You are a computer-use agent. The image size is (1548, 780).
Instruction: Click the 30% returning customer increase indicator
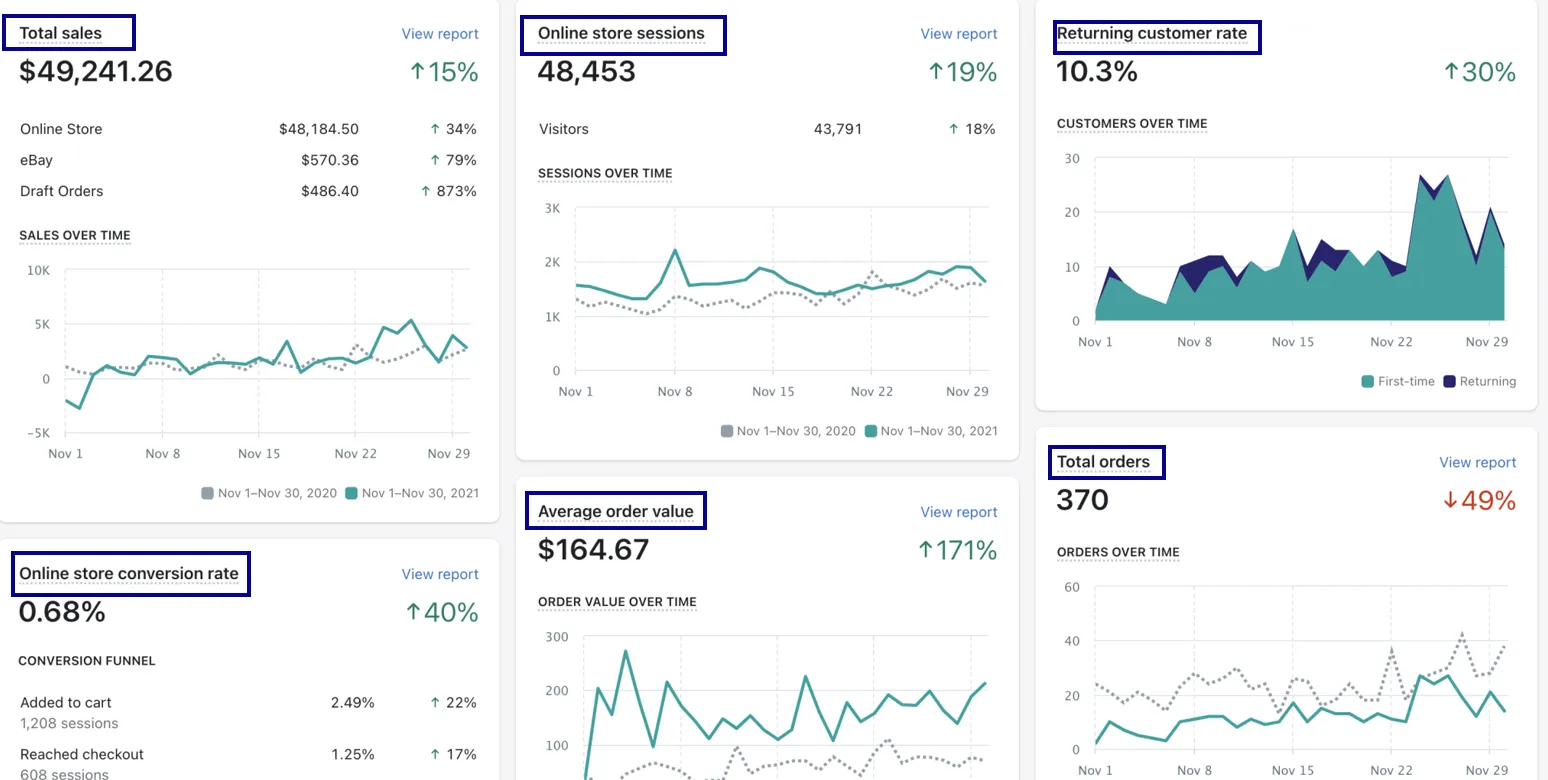pos(1480,72)
